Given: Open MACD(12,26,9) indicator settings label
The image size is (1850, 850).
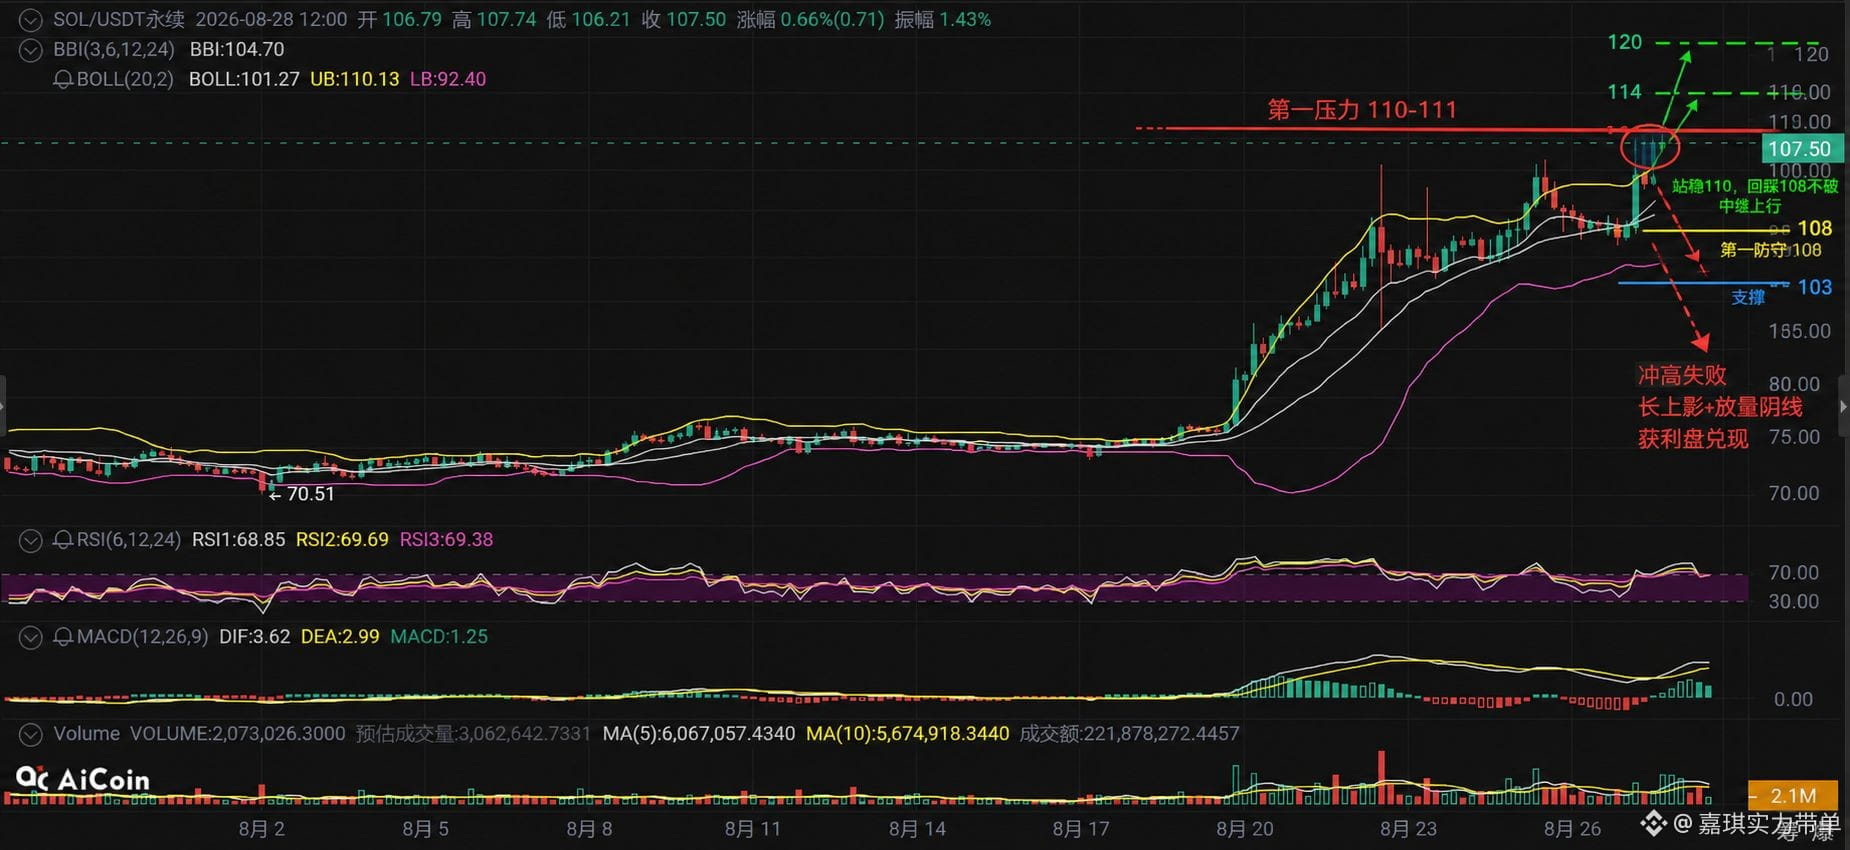Looking at the screenshot, I should [143, 637].
